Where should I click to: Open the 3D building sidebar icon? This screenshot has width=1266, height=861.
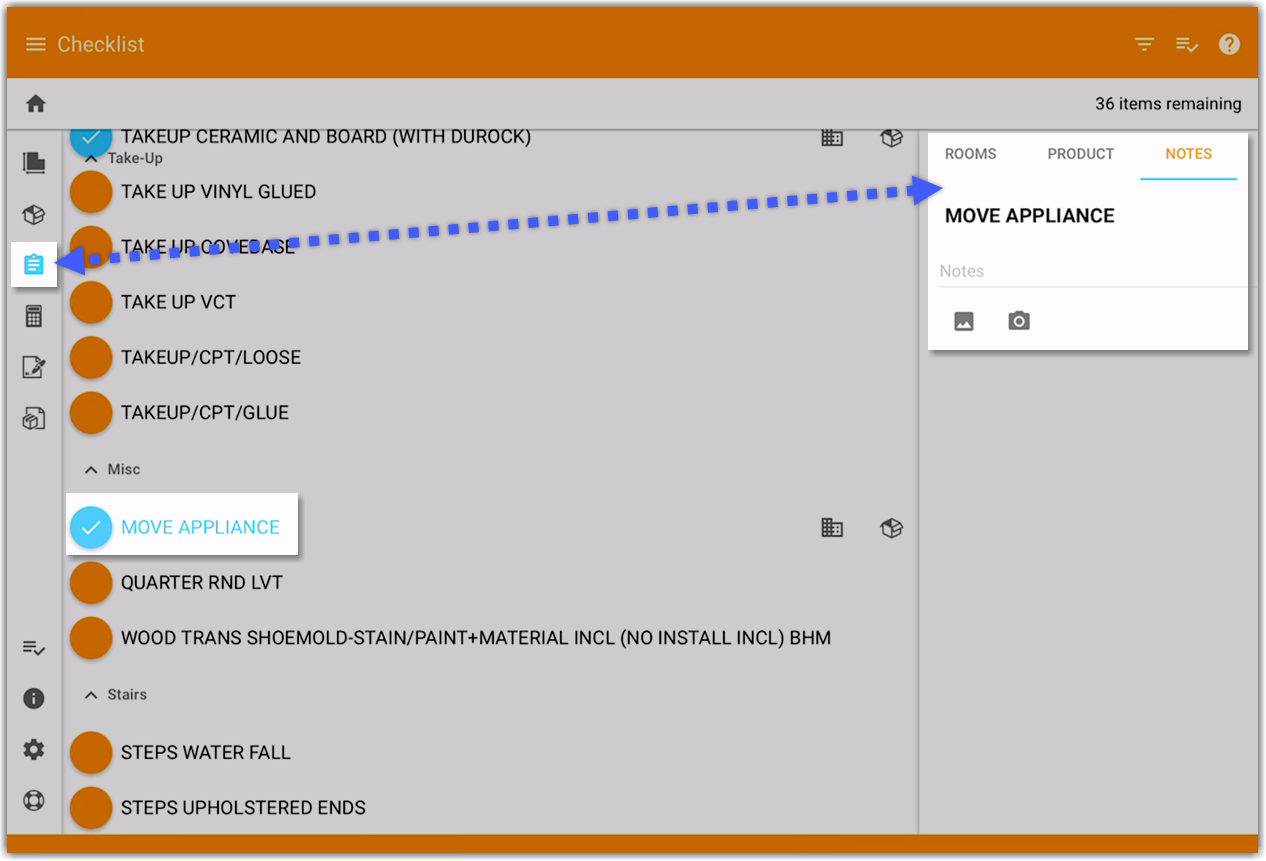pos(34,418)
